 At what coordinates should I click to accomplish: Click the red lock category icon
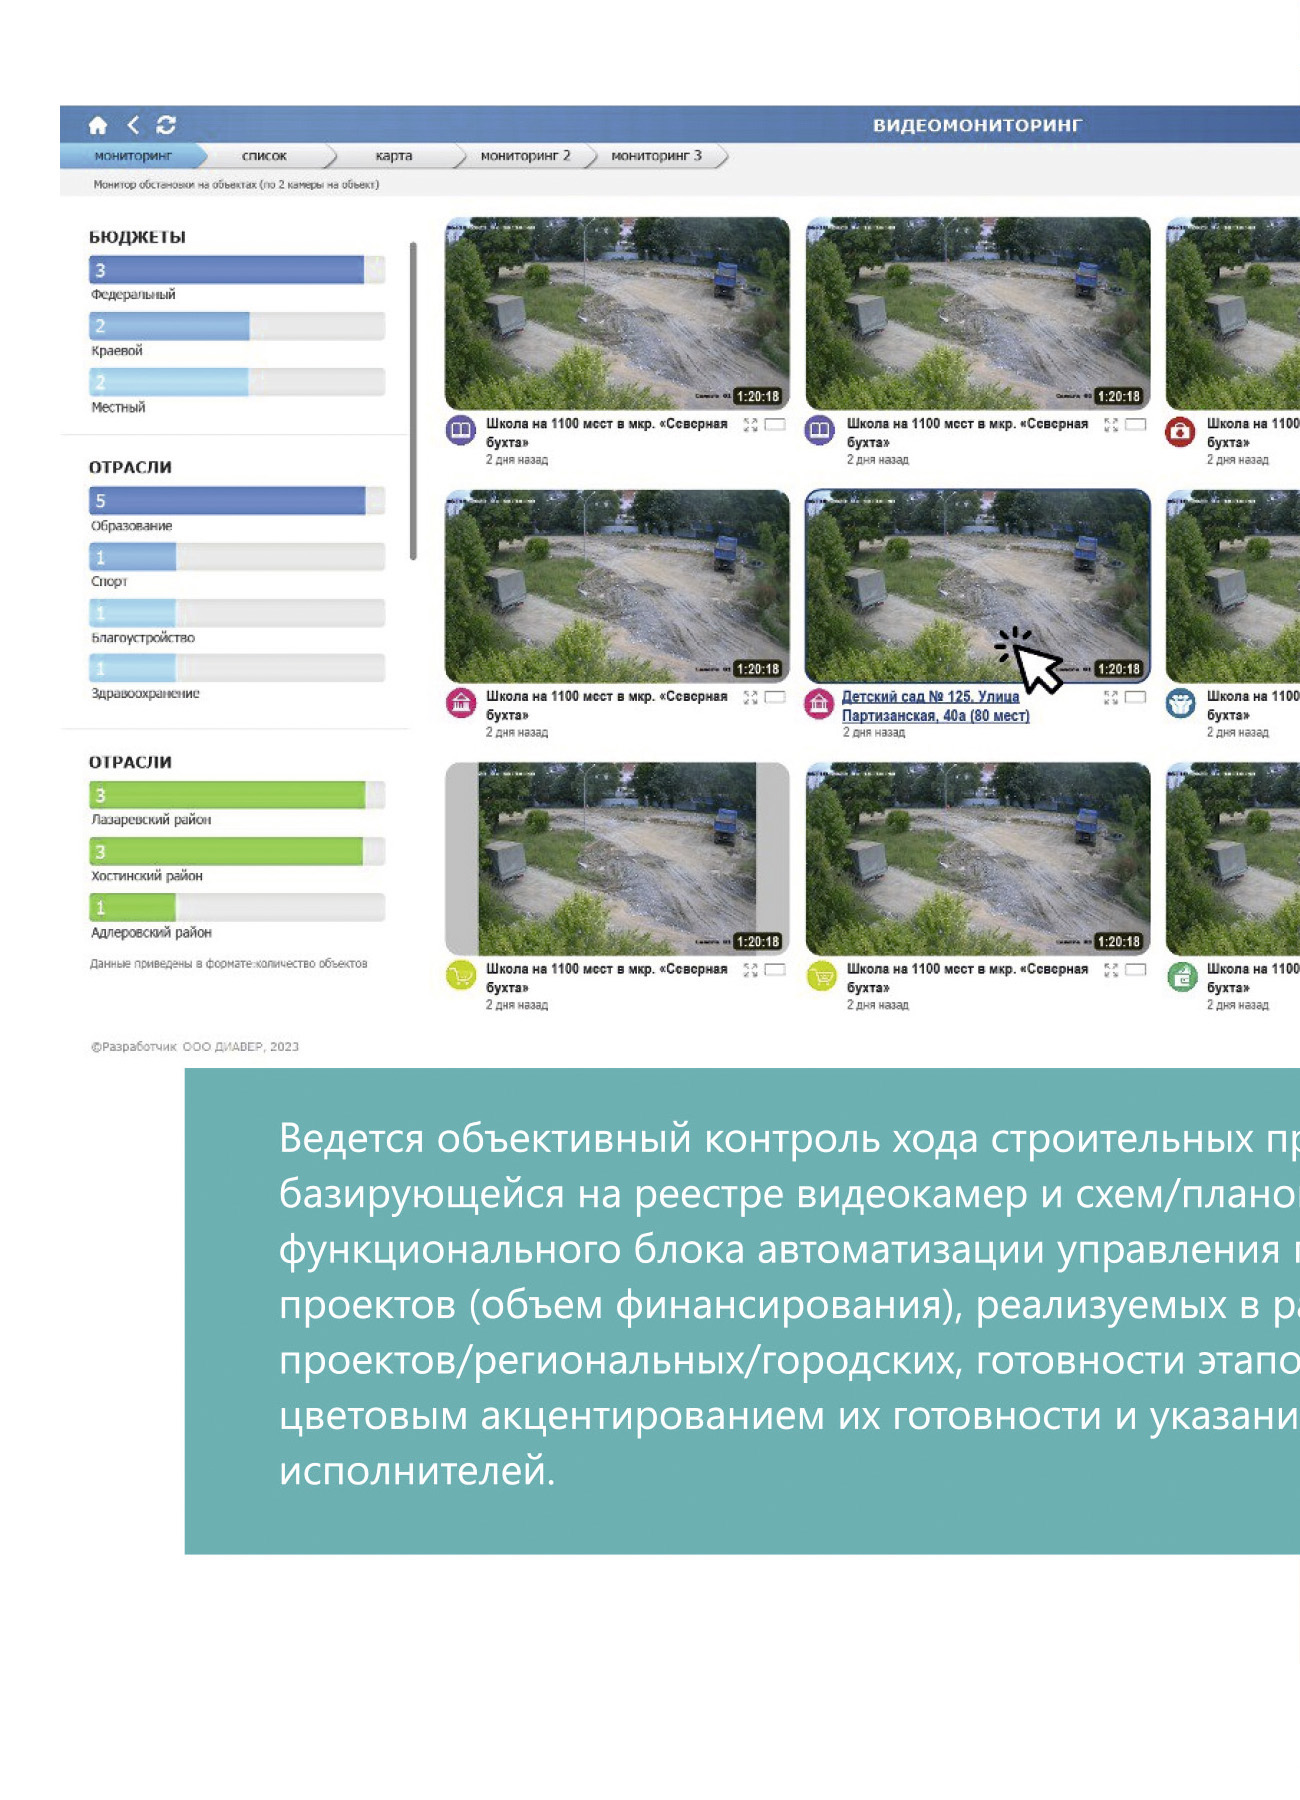pyautogui.click(x=1180, y=431)
